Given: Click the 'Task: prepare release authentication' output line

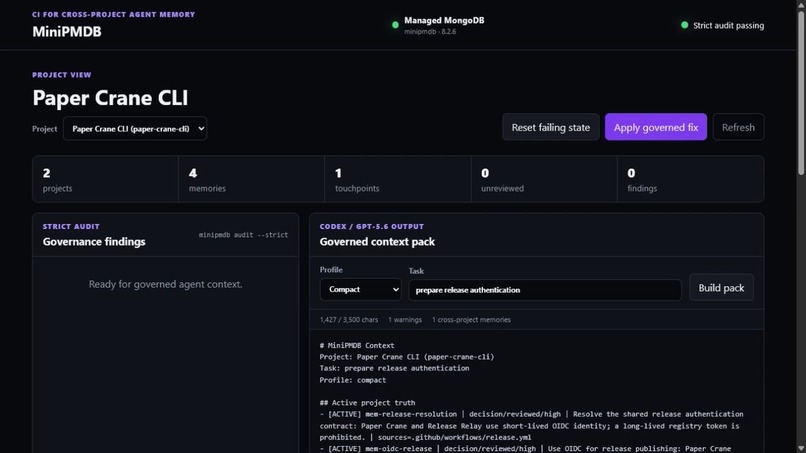Looking at the screenshot, I should point(394,368).
